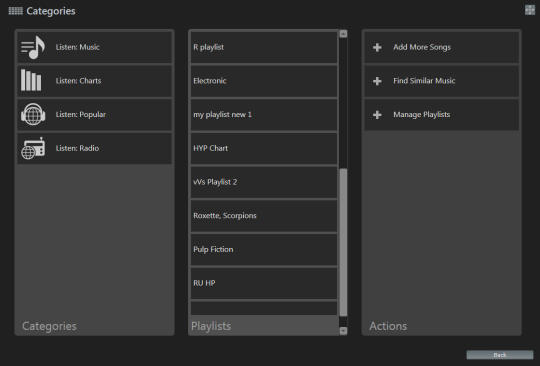Click the plus icon beside Add More Songs
Viewport: 540px width, 366px height.
click(x=377, y=47)
